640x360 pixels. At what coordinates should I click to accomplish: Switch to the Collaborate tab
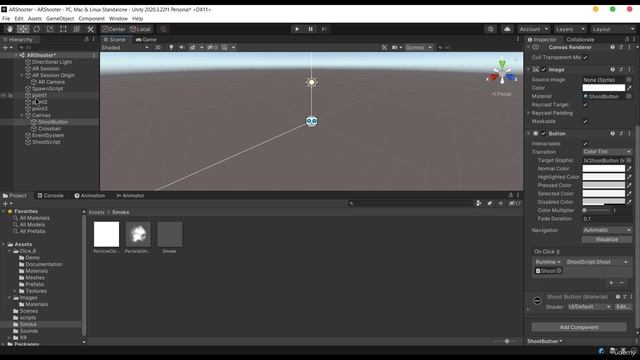pyautogui.click(x=580, y=40)
